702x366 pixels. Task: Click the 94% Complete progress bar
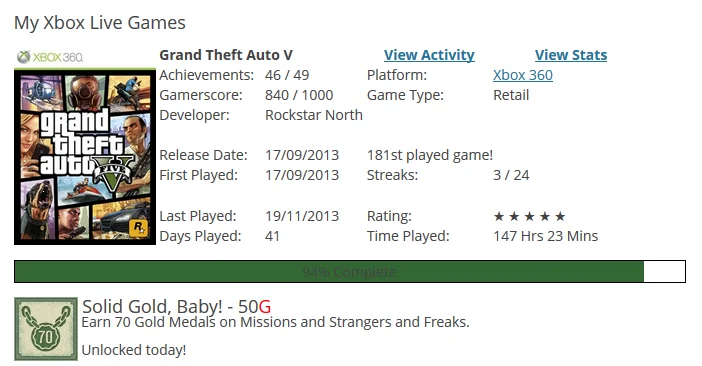[x=350, y=272]
